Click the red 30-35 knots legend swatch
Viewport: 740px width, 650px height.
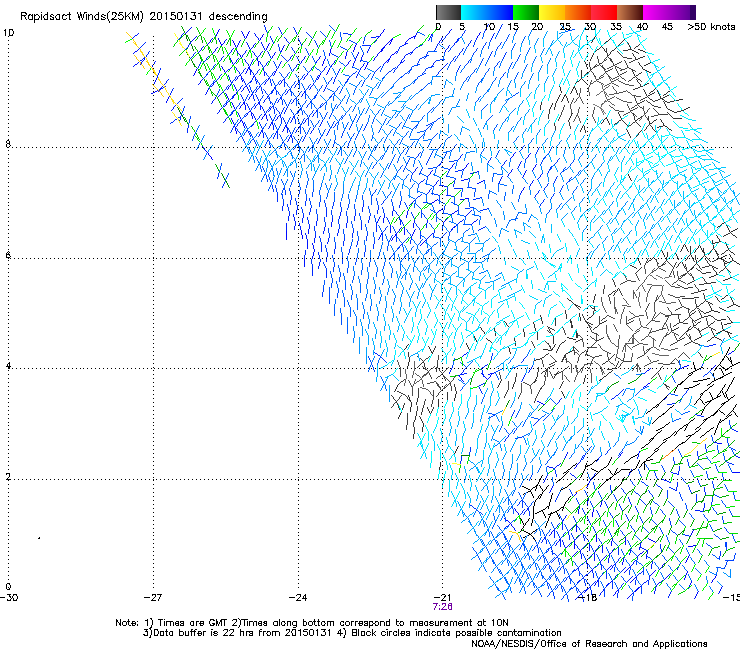[604, 12]
